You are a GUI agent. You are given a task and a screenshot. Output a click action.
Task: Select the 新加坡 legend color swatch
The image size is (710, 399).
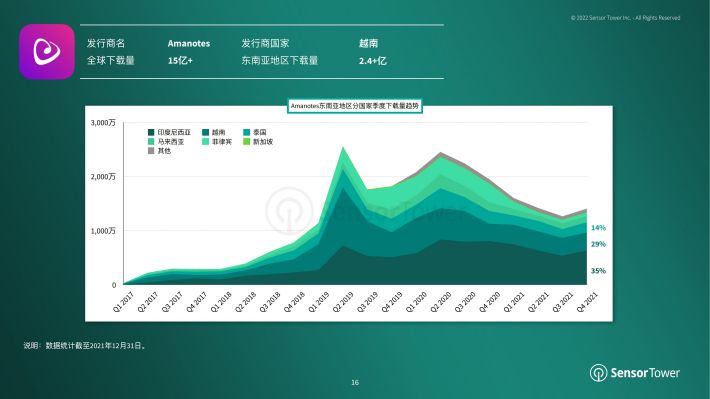click(x=246, y=142)
